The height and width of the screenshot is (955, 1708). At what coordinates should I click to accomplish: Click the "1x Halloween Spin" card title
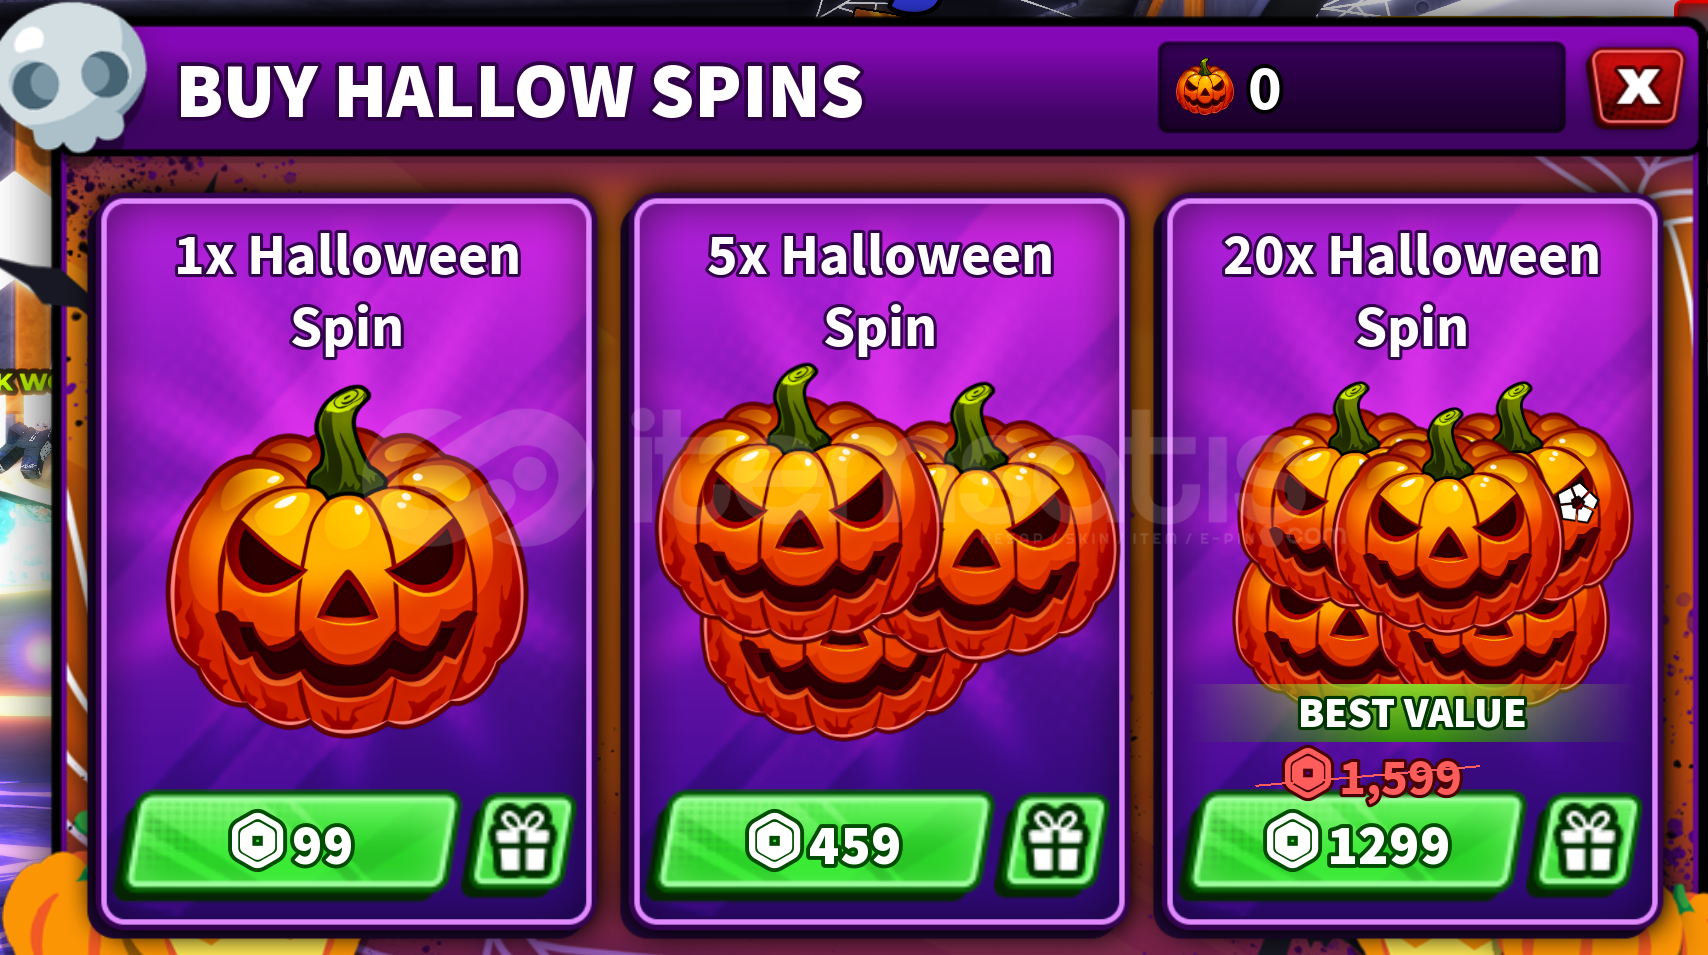[347, 291]
